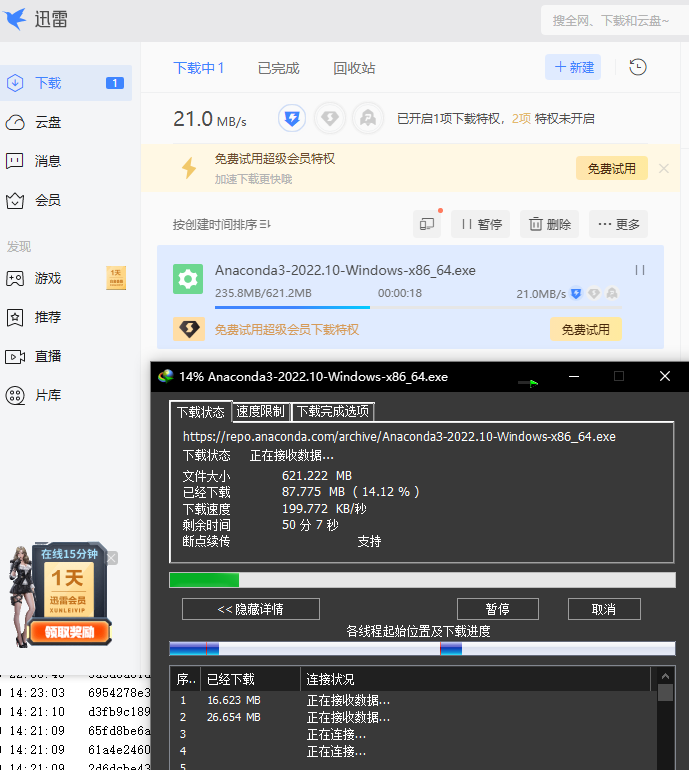Click 领取奖励 on the promo ad
The image size is (689, 770).
[x=69, y=632]
